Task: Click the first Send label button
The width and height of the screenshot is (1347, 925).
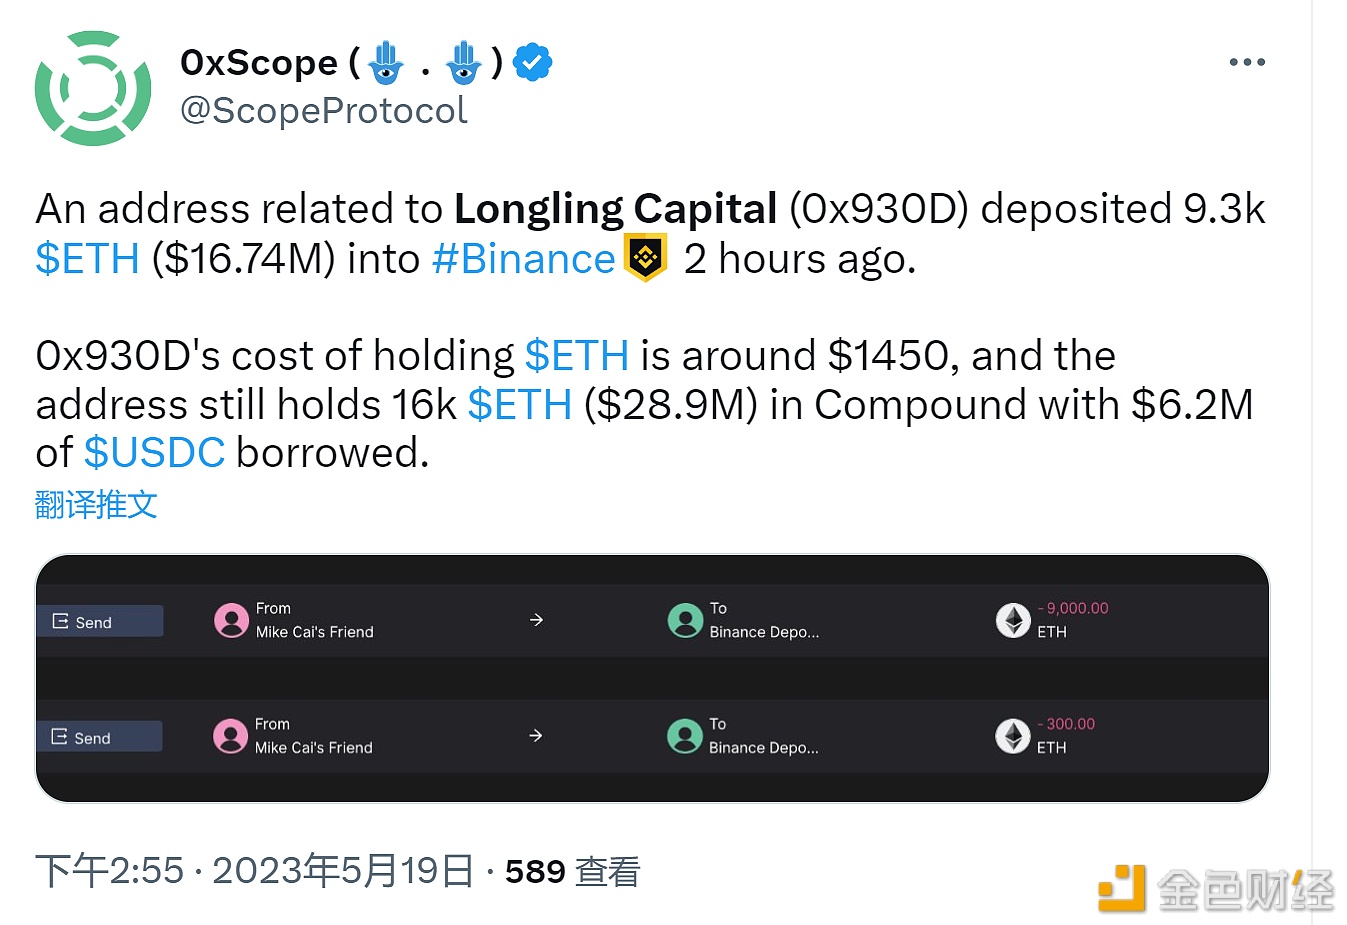Action: pos(99,621)
